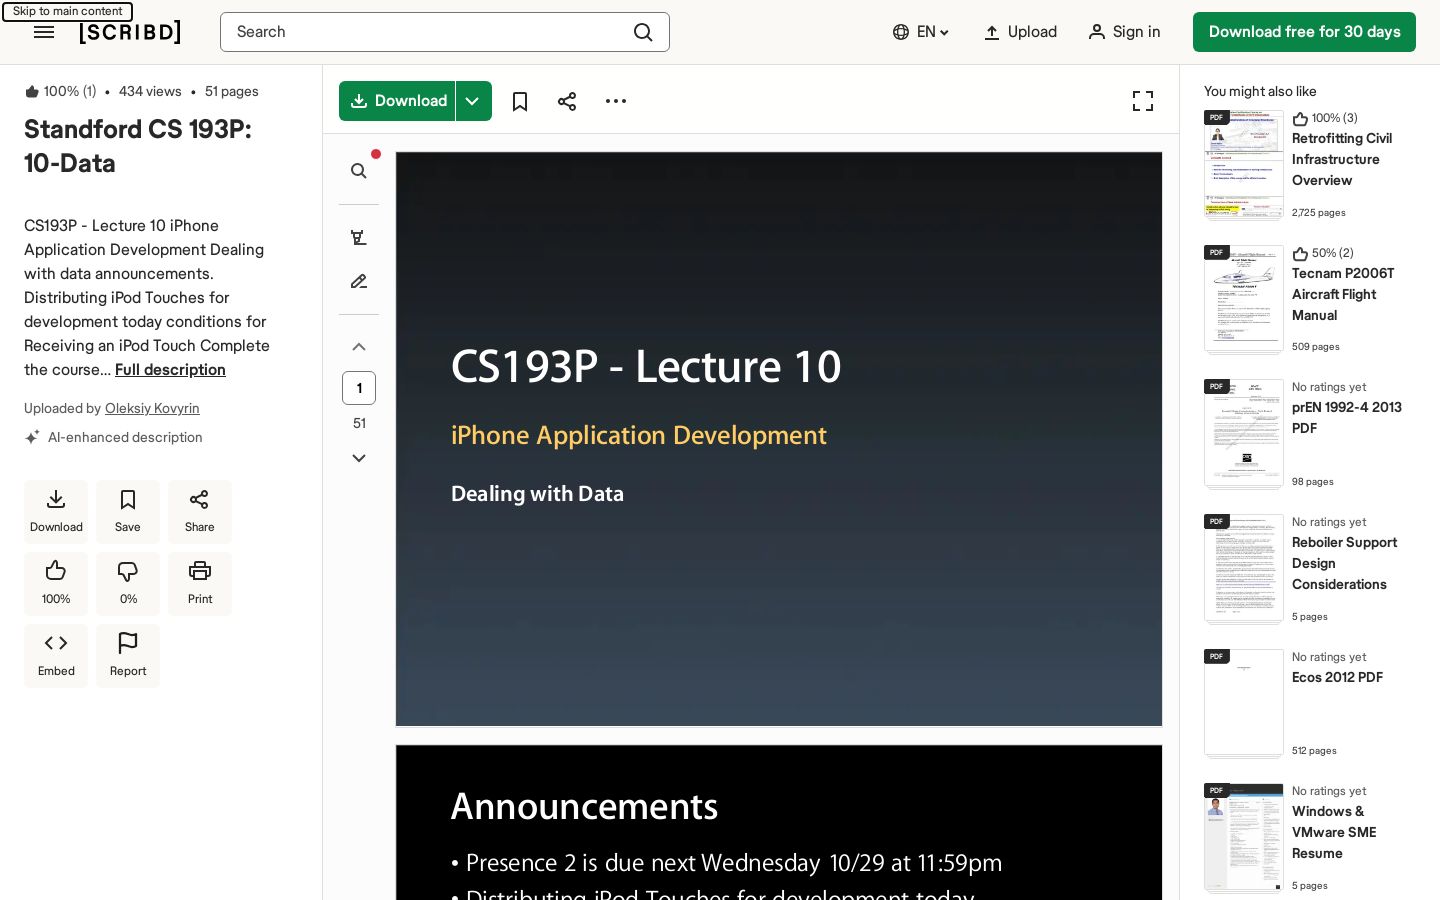The height and width of the screenshot is (900, 1440).
Task: Click the current page number box
Action: coord(359,388)
